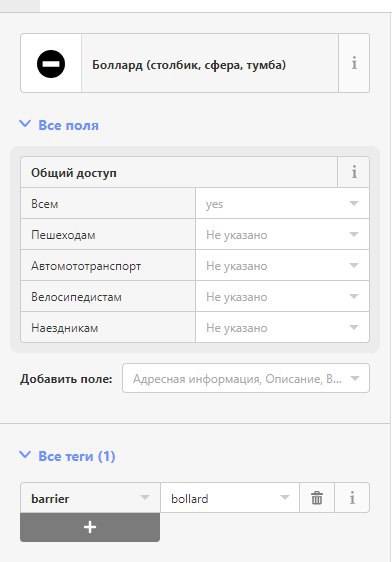This screenshot has width=392, height=562.
Task: Collapse the Все поля section
Action: coord(59,125)
